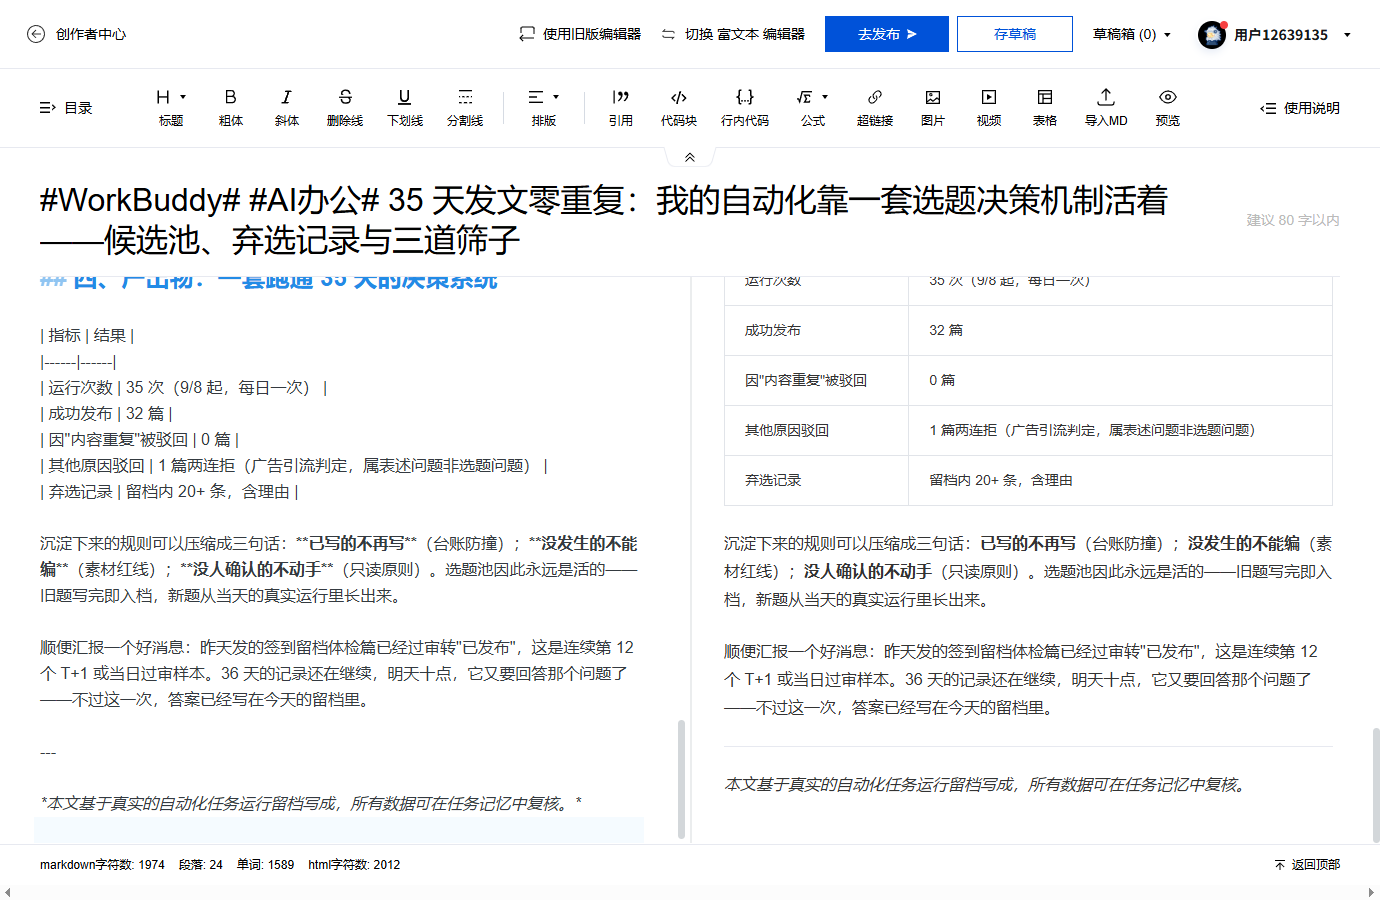Click the 去发布 publish button
Screen dimensions: 1380x900
tap(887, 34)
